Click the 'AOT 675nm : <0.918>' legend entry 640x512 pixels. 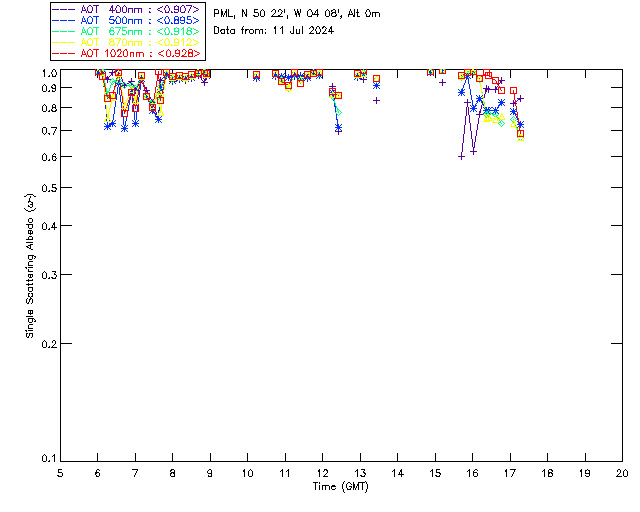127,31
